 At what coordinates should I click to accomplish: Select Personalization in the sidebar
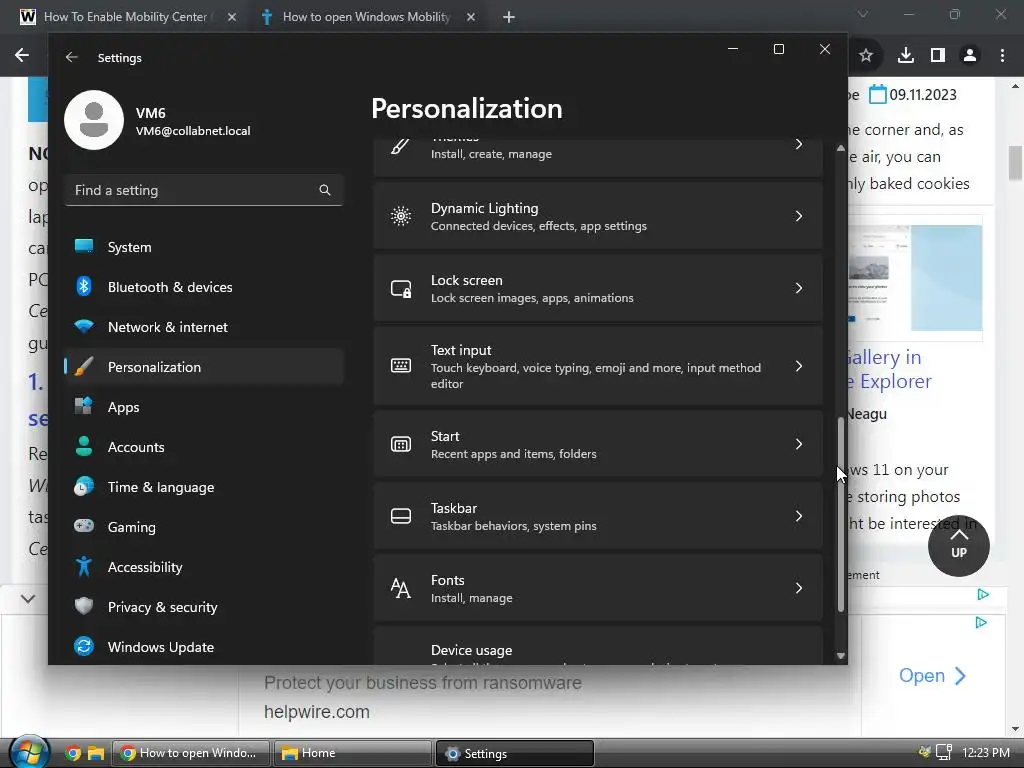coord(204,366)
